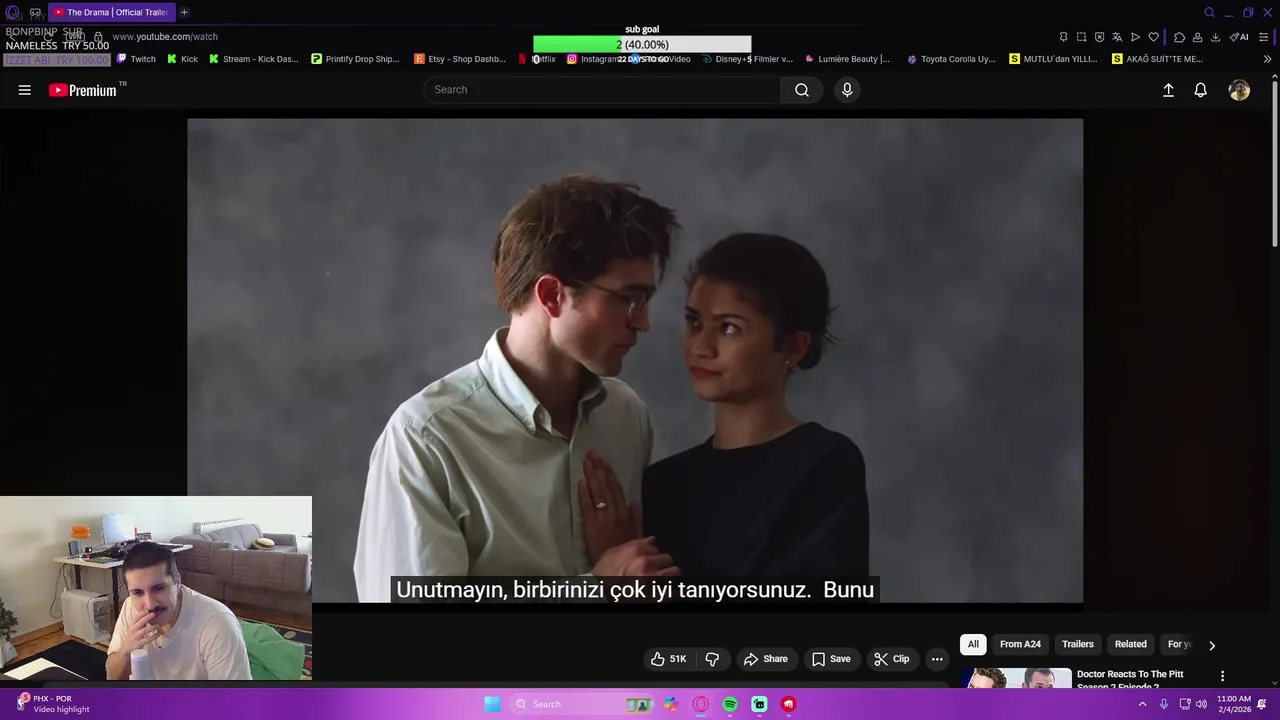Open the browser search tabs magnifier
1280x720 pixels.
1209,12
